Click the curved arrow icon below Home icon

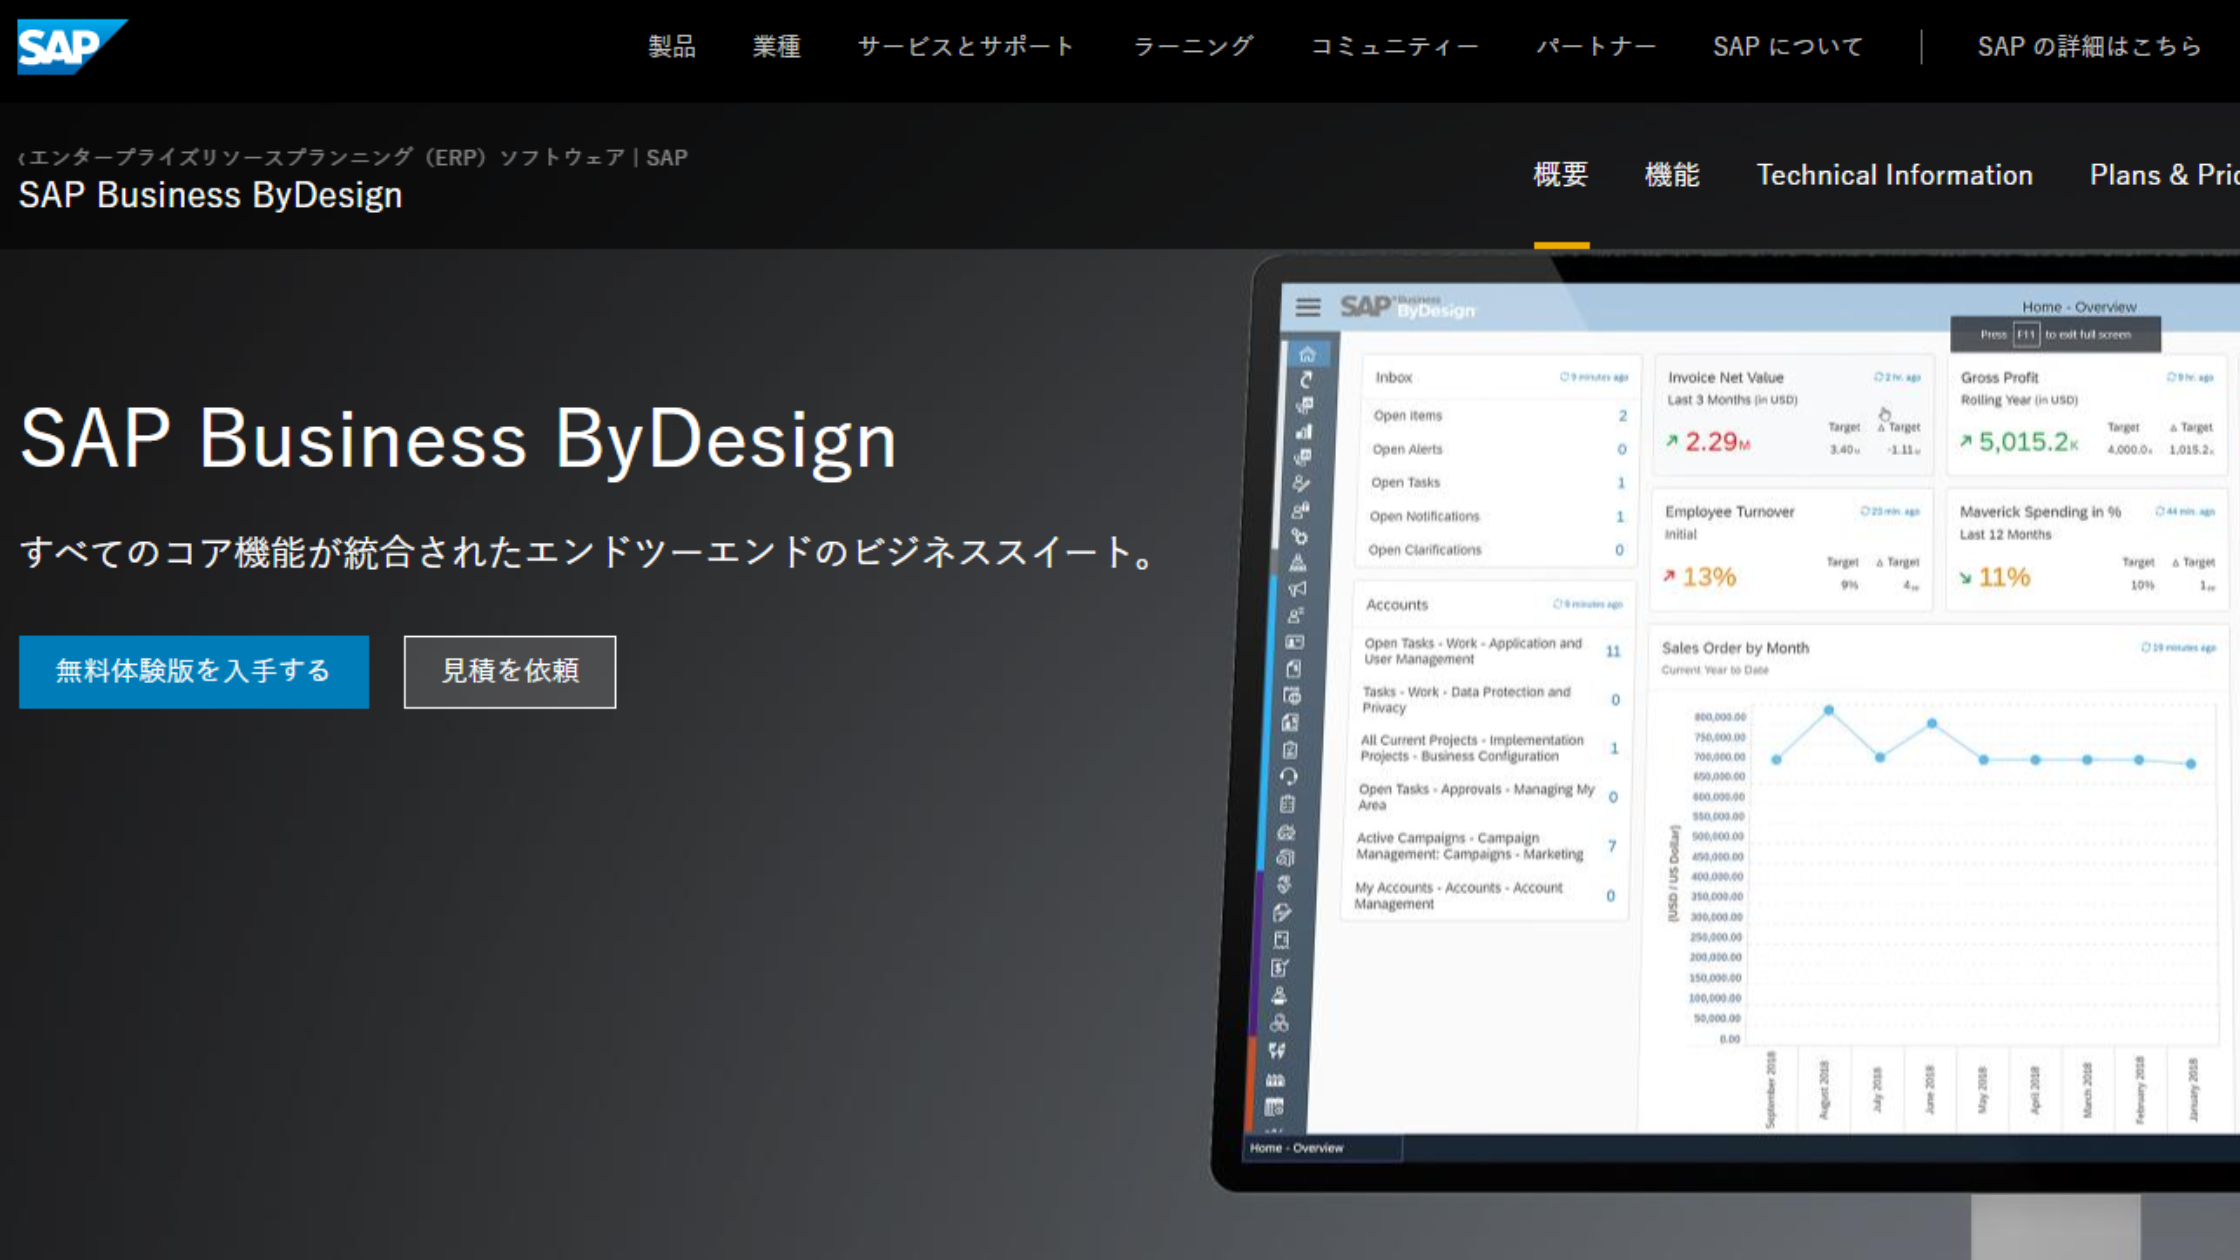point(1306,380)
